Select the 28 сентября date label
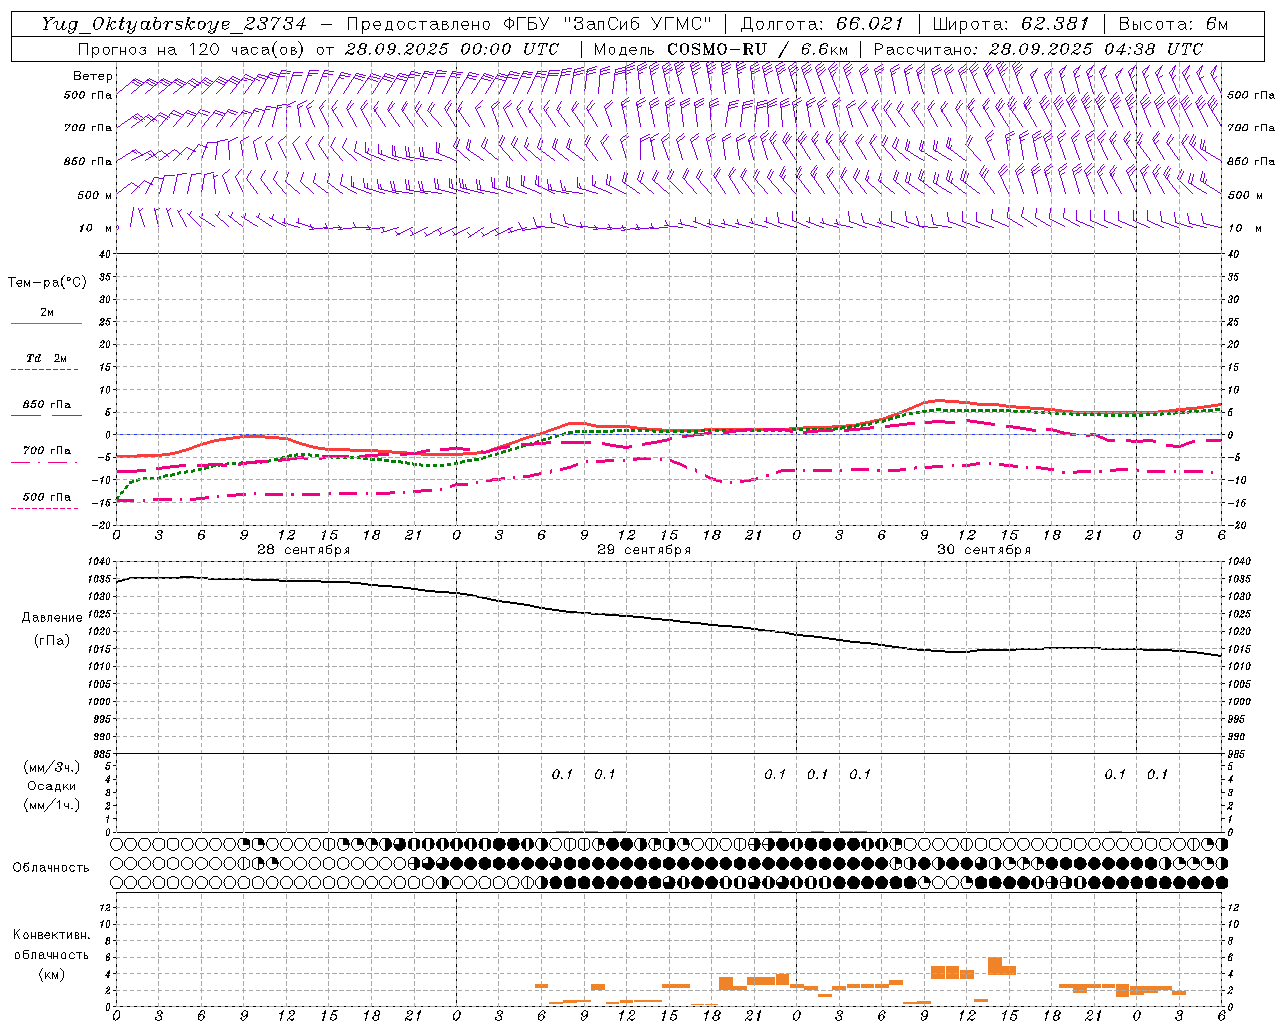 coord(303,550)
